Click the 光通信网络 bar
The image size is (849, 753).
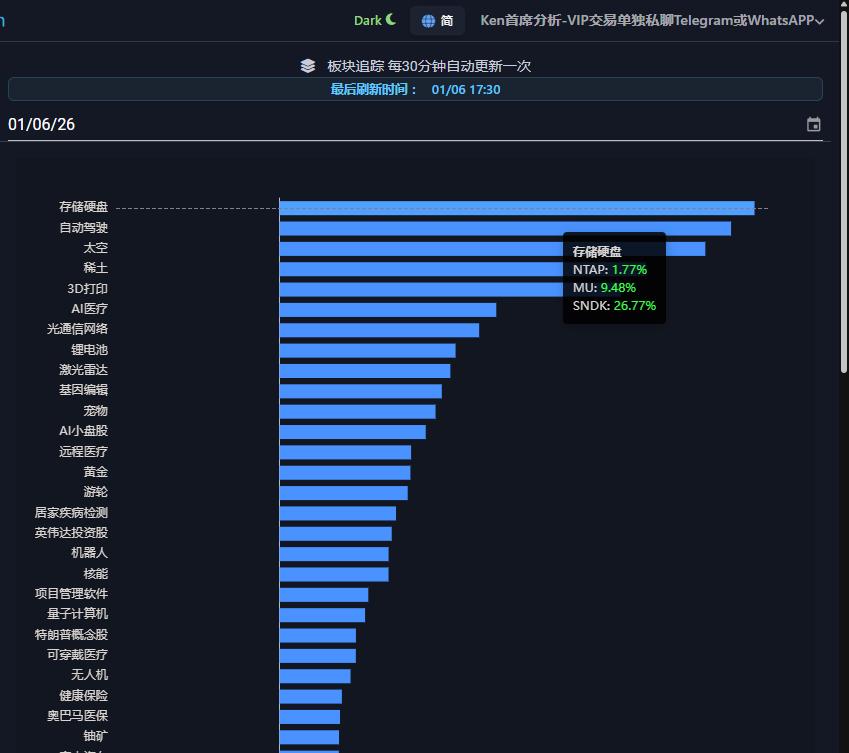(378, 330)
